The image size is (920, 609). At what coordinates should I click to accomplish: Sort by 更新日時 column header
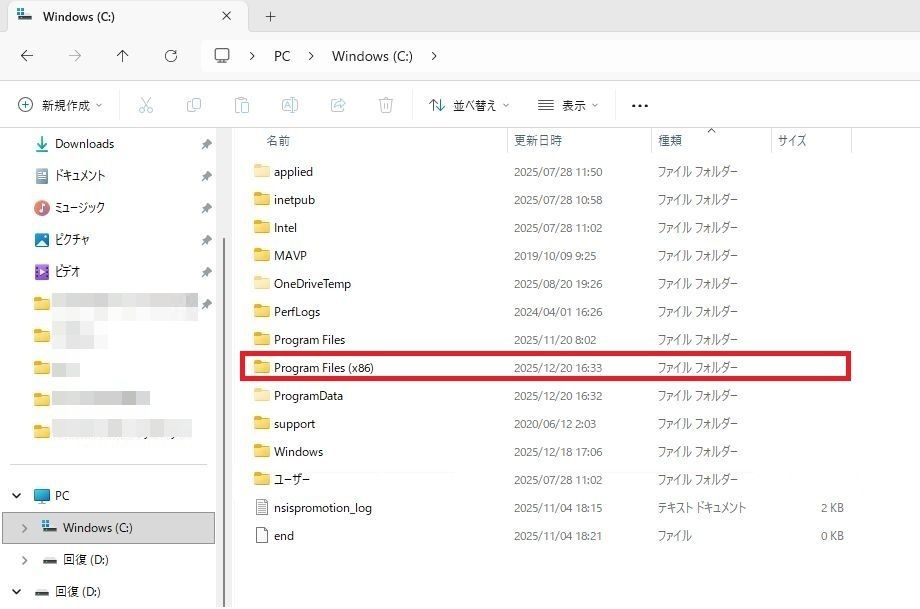coord(537,141)
